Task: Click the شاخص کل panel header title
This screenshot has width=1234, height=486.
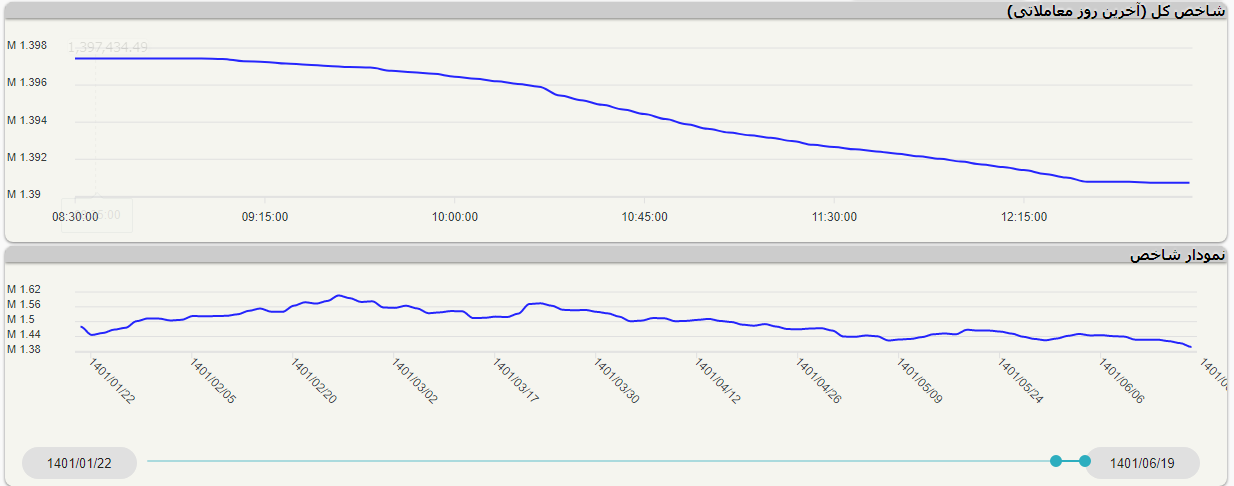Action: (x=1115, y=11)
